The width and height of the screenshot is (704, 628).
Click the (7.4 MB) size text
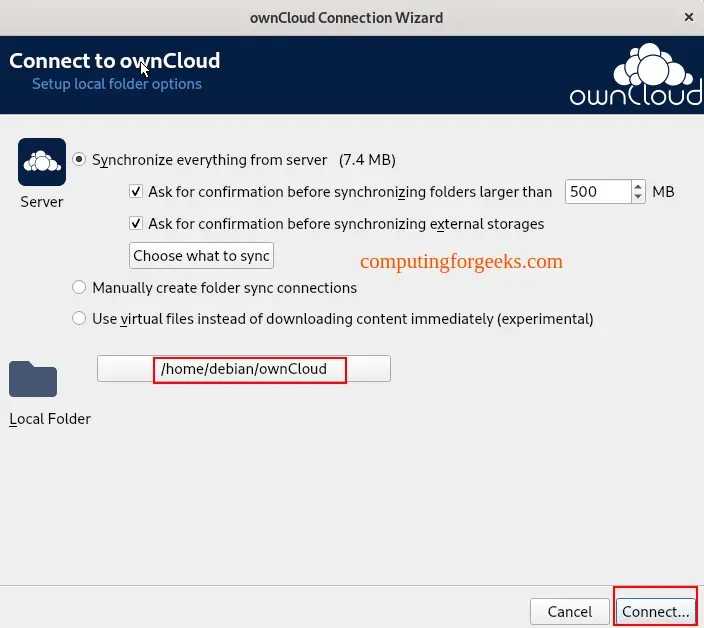point(367,160)
